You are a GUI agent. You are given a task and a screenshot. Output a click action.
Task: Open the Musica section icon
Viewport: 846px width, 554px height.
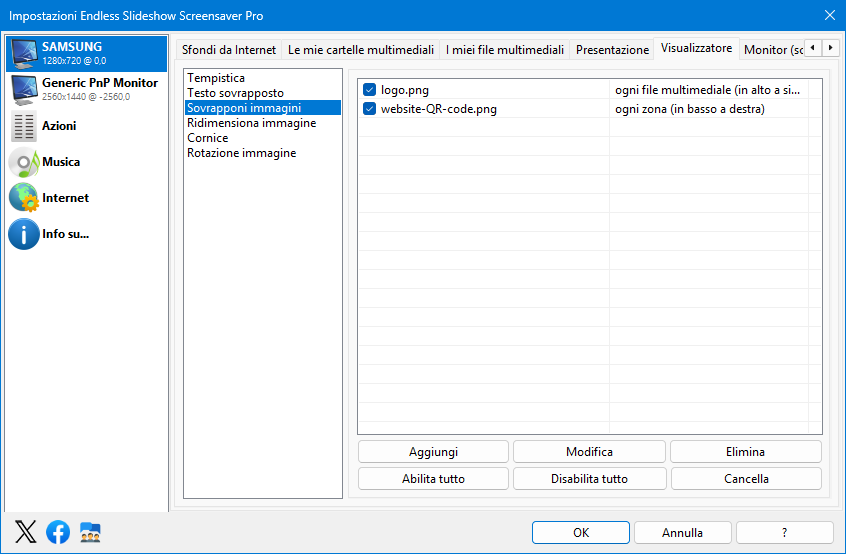(24, 162)
